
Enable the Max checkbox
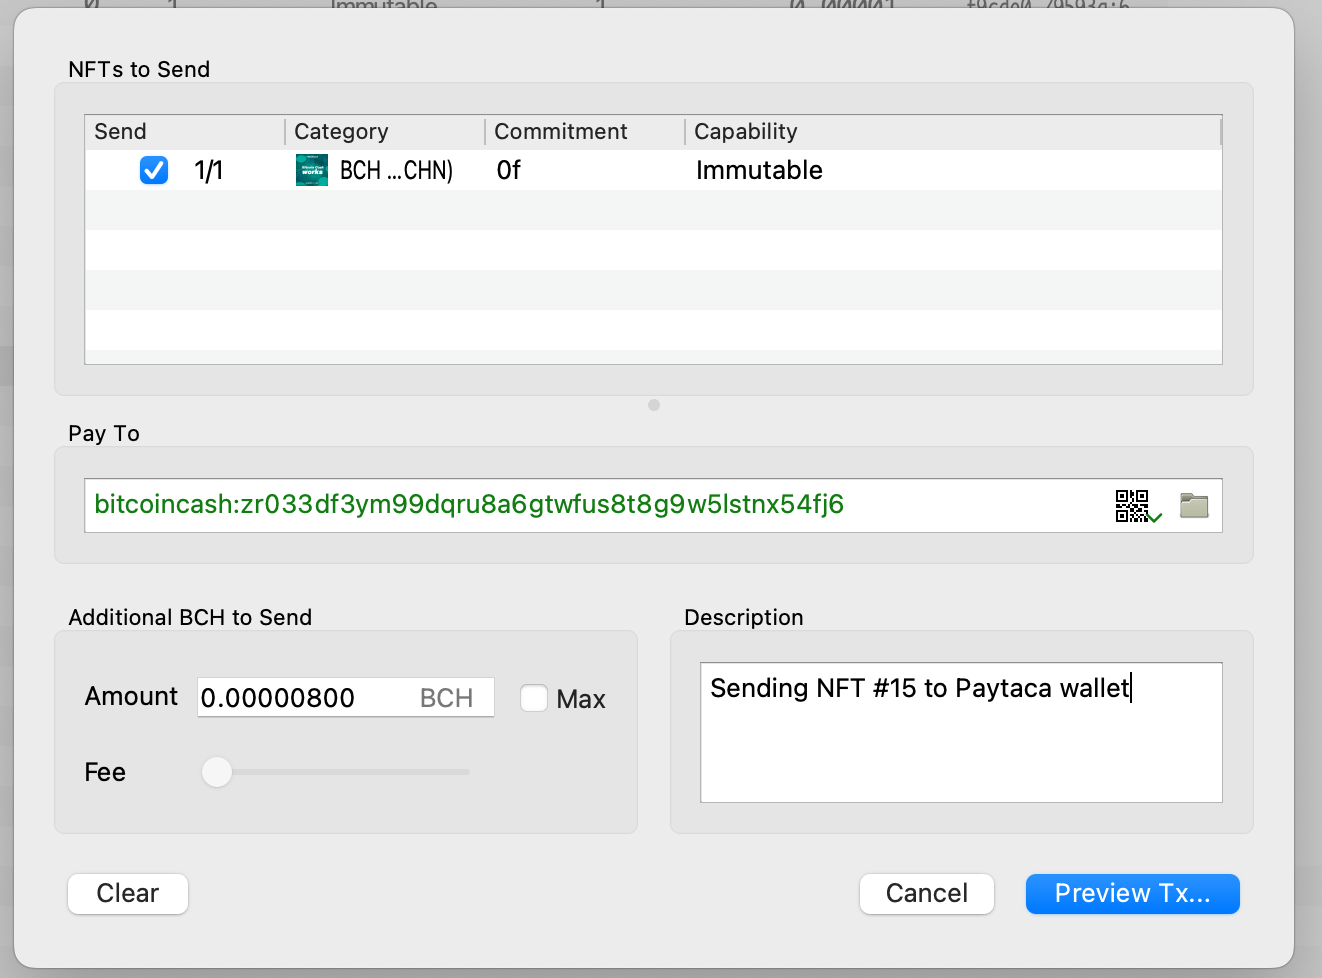click(534, 698)
